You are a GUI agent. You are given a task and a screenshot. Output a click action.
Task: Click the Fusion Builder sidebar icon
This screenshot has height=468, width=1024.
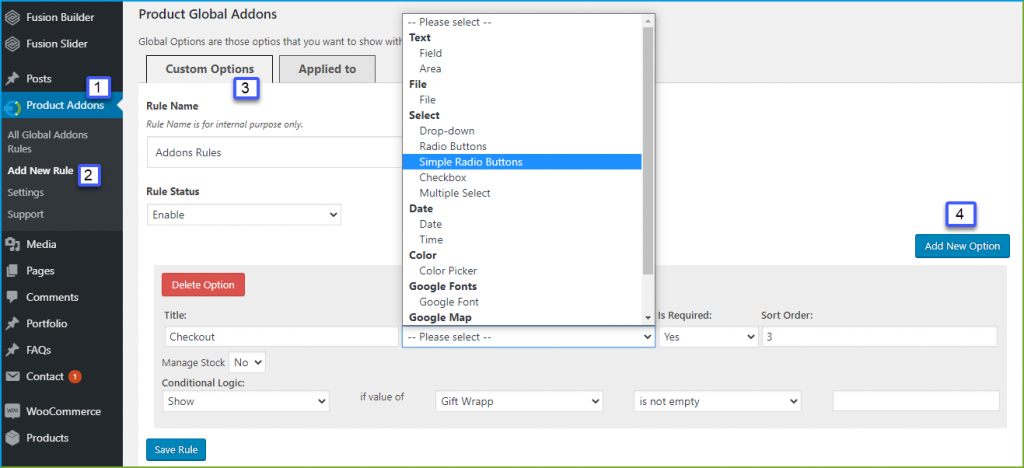pos(11,18)
